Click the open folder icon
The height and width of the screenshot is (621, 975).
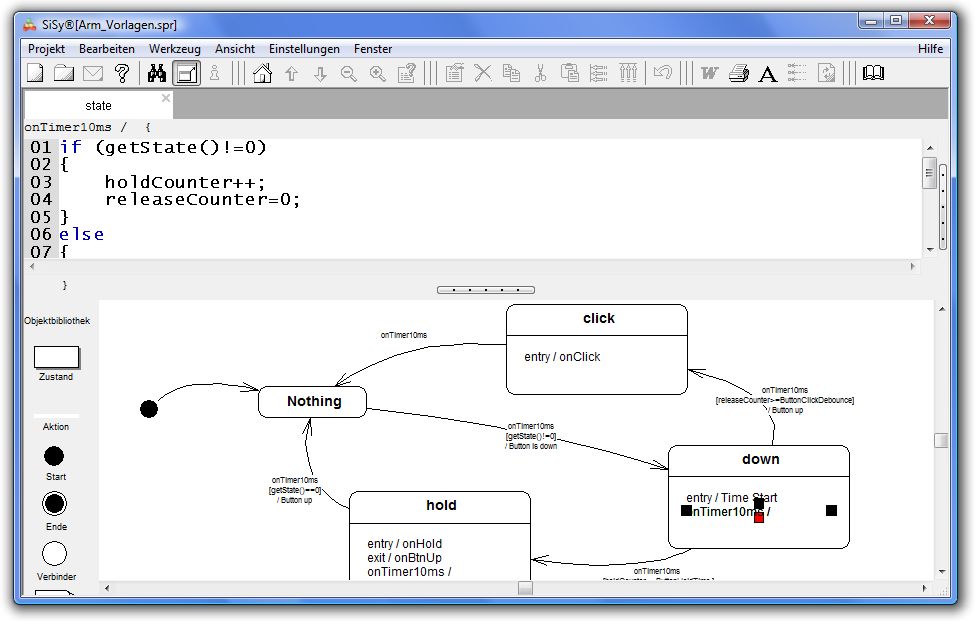(x=63, y=73)
